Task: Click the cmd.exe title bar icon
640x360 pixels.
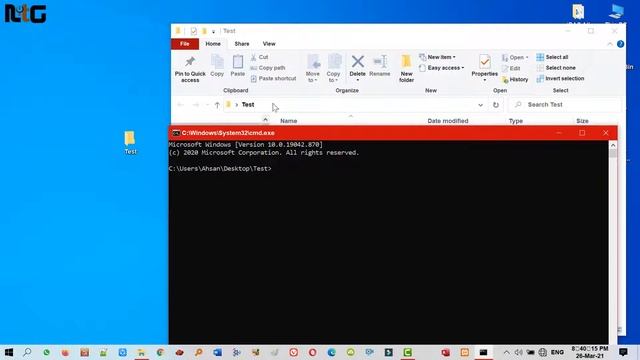Action: click(x=176, y=133)
